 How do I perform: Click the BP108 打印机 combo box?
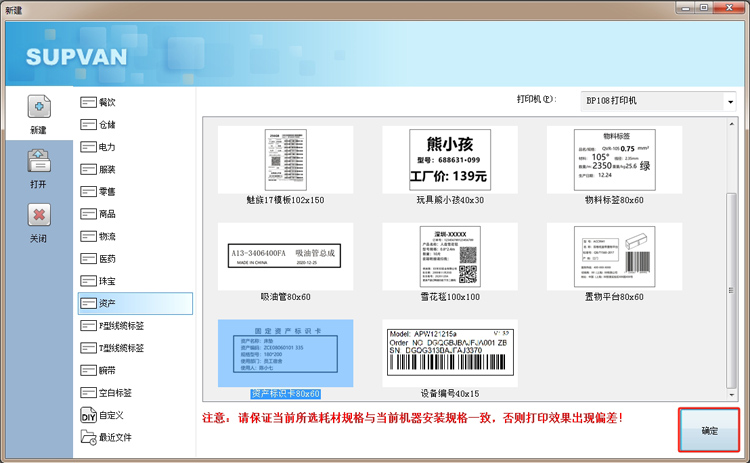(650, 101)
